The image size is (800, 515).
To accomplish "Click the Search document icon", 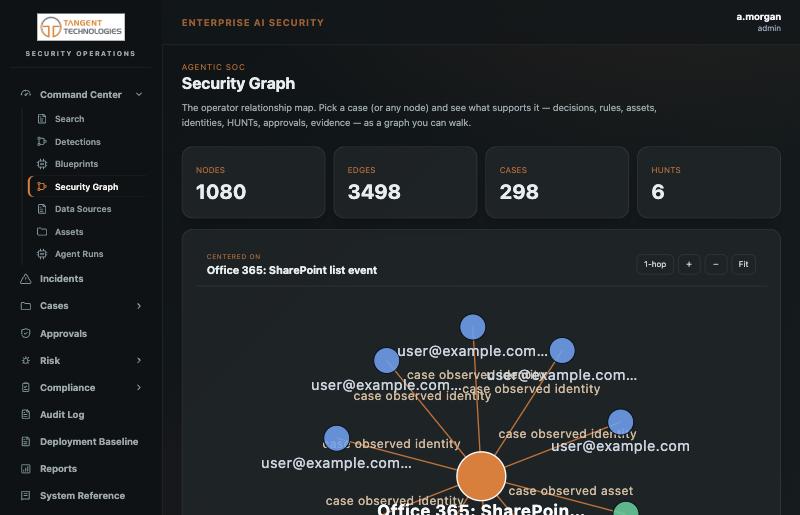I will [42, 119].
